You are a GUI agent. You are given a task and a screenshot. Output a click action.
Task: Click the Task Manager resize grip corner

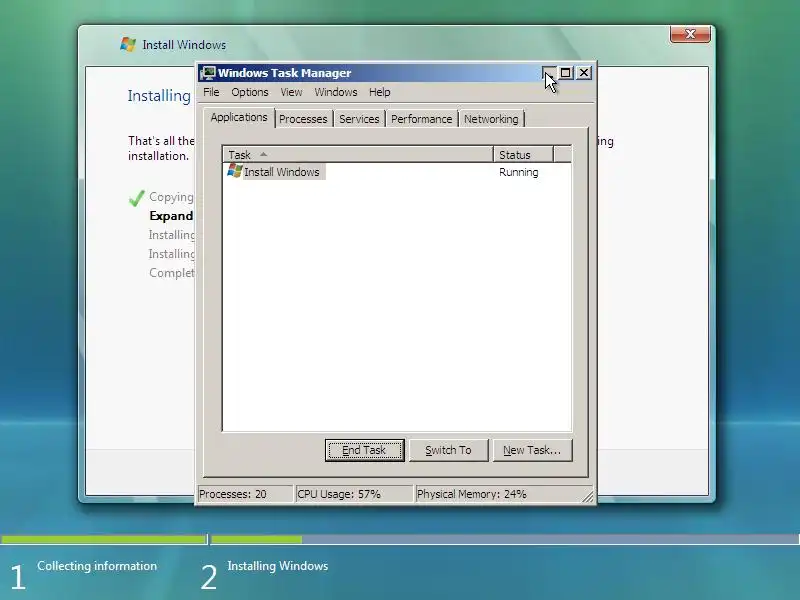[588, 496]
